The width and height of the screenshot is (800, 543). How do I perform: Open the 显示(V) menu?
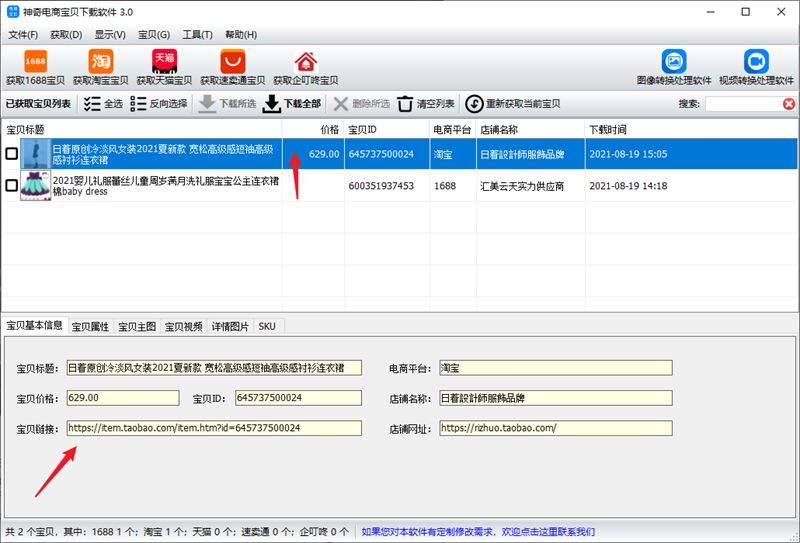coord(110,35)
